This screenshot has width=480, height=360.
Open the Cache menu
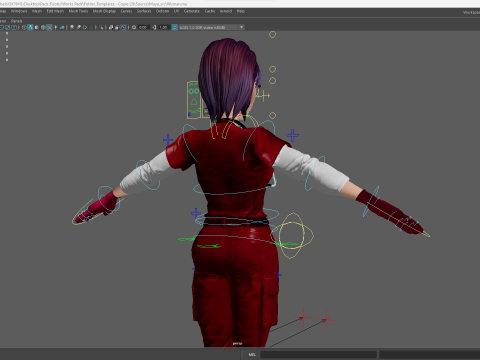pos(210,11)
